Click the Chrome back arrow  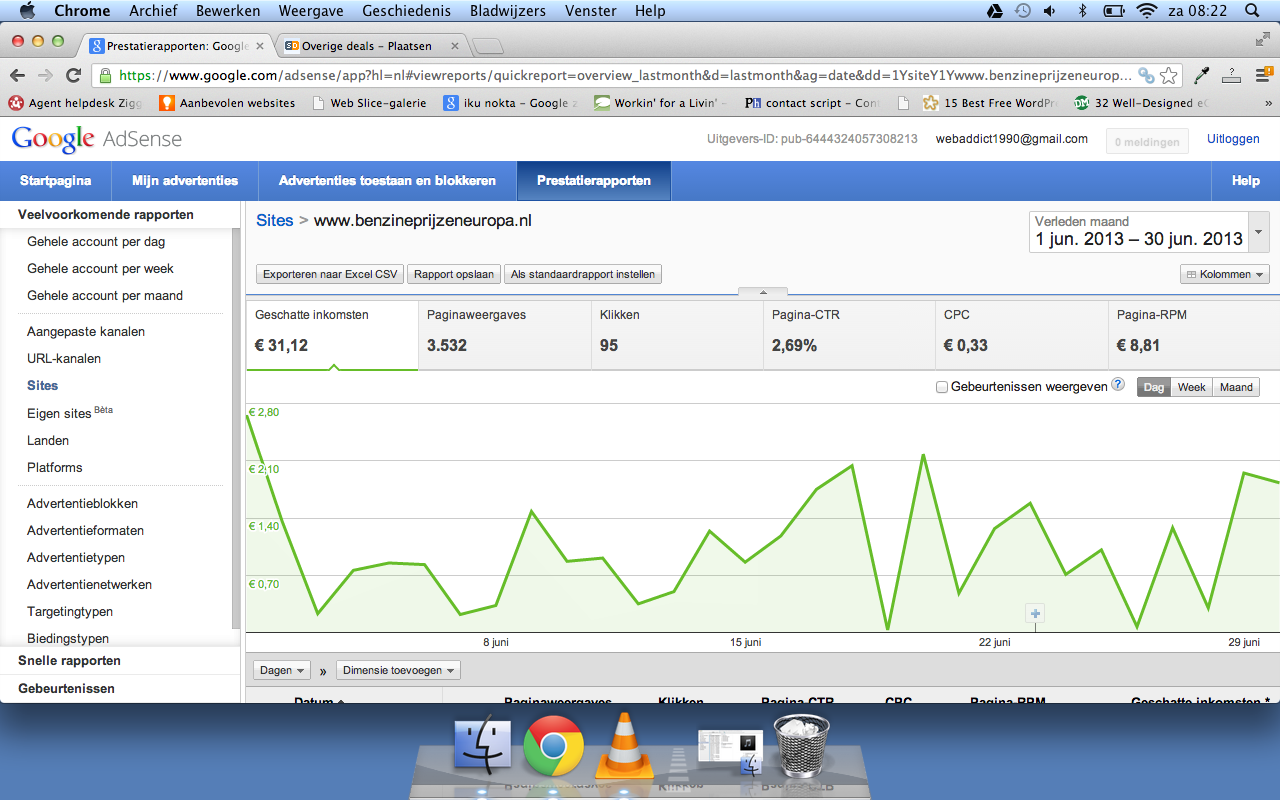point(17,75)
